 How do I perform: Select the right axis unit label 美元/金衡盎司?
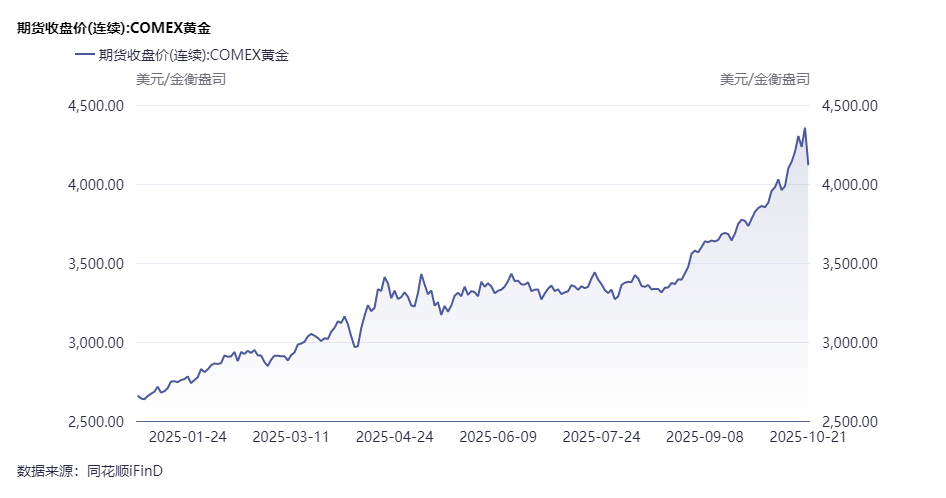(x=765, y=79)
